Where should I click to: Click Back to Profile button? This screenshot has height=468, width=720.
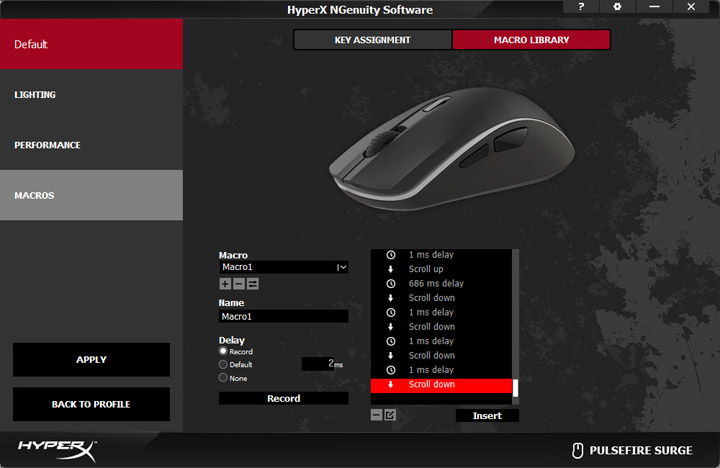pyautogui.click(x=91, y=404)
